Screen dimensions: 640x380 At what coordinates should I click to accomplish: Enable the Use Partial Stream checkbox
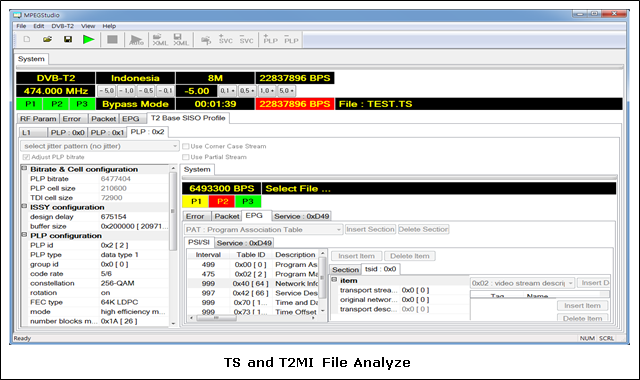pos(186,157)
